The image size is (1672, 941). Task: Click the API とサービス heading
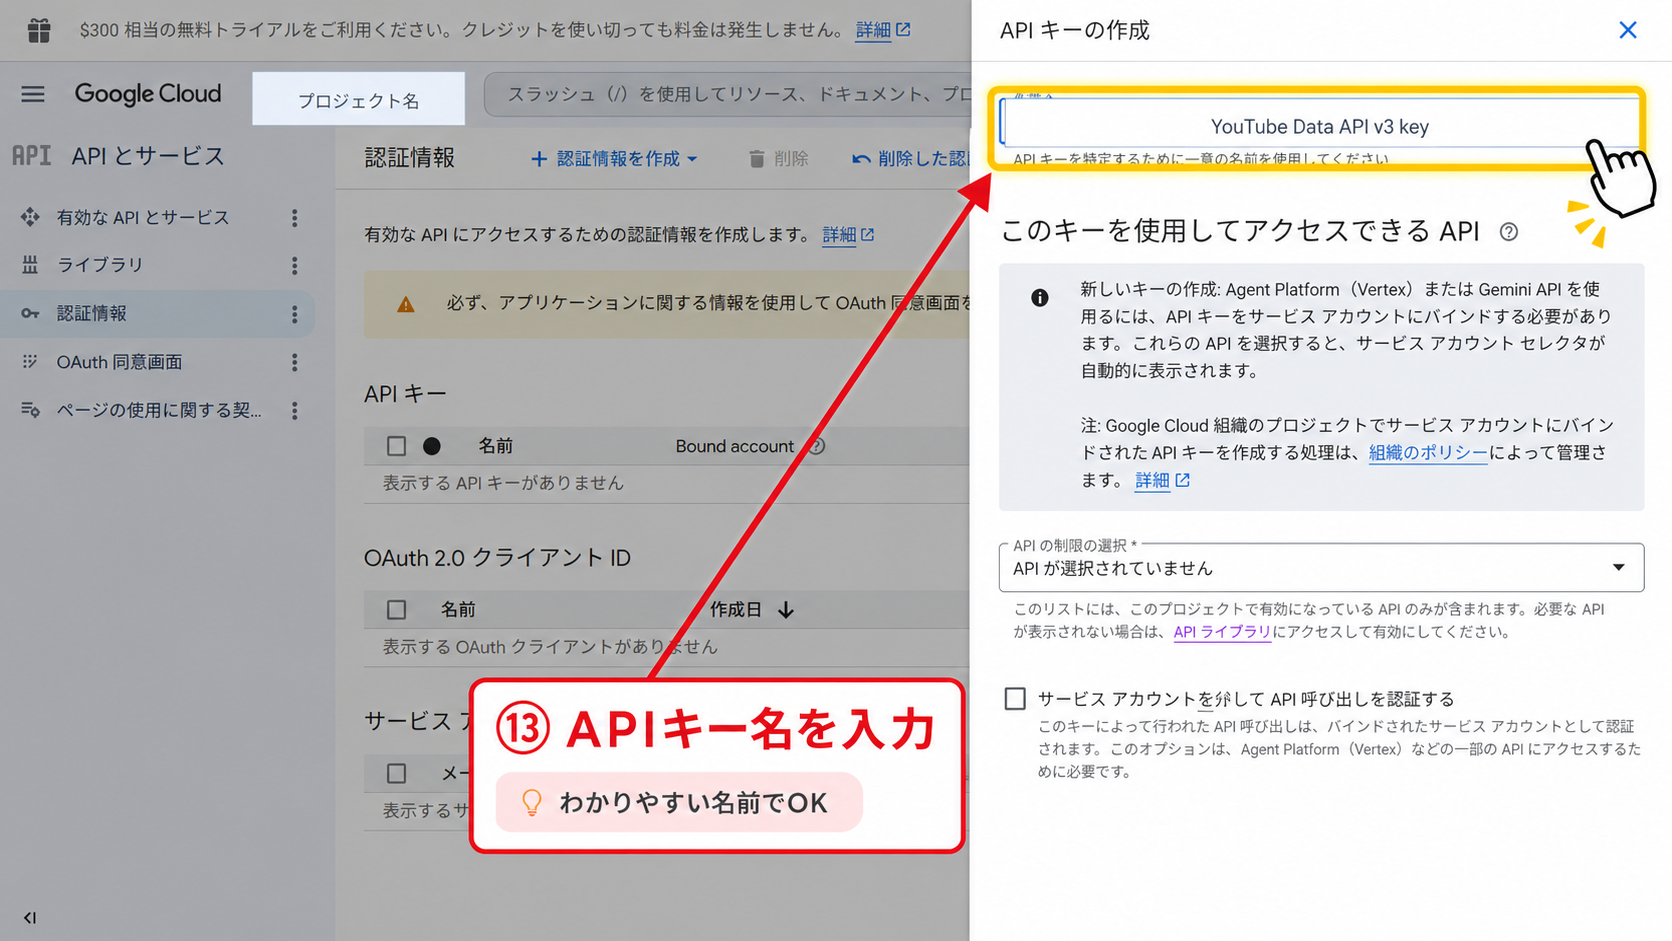148,156
